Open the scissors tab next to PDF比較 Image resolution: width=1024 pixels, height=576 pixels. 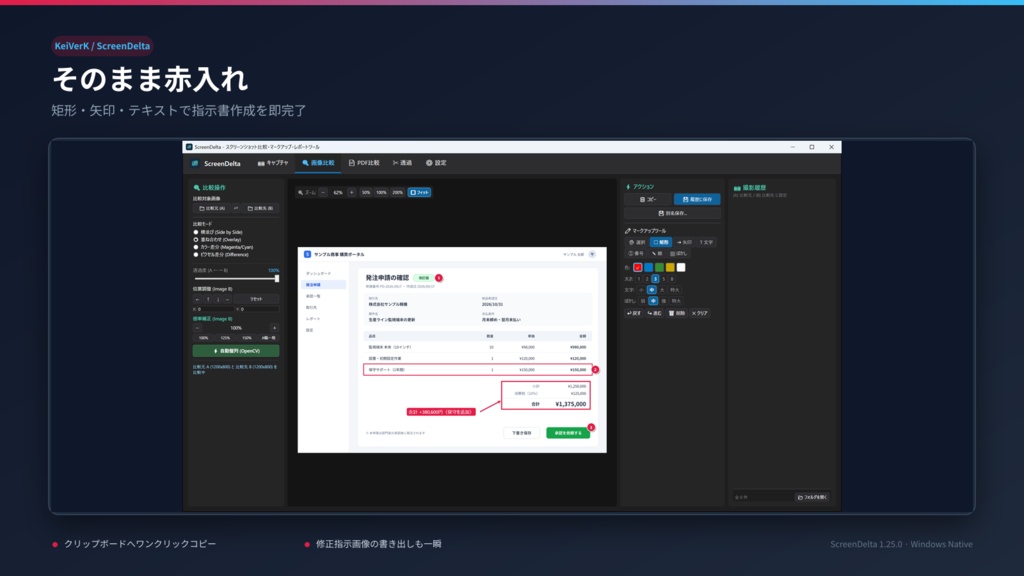point(402,163)
